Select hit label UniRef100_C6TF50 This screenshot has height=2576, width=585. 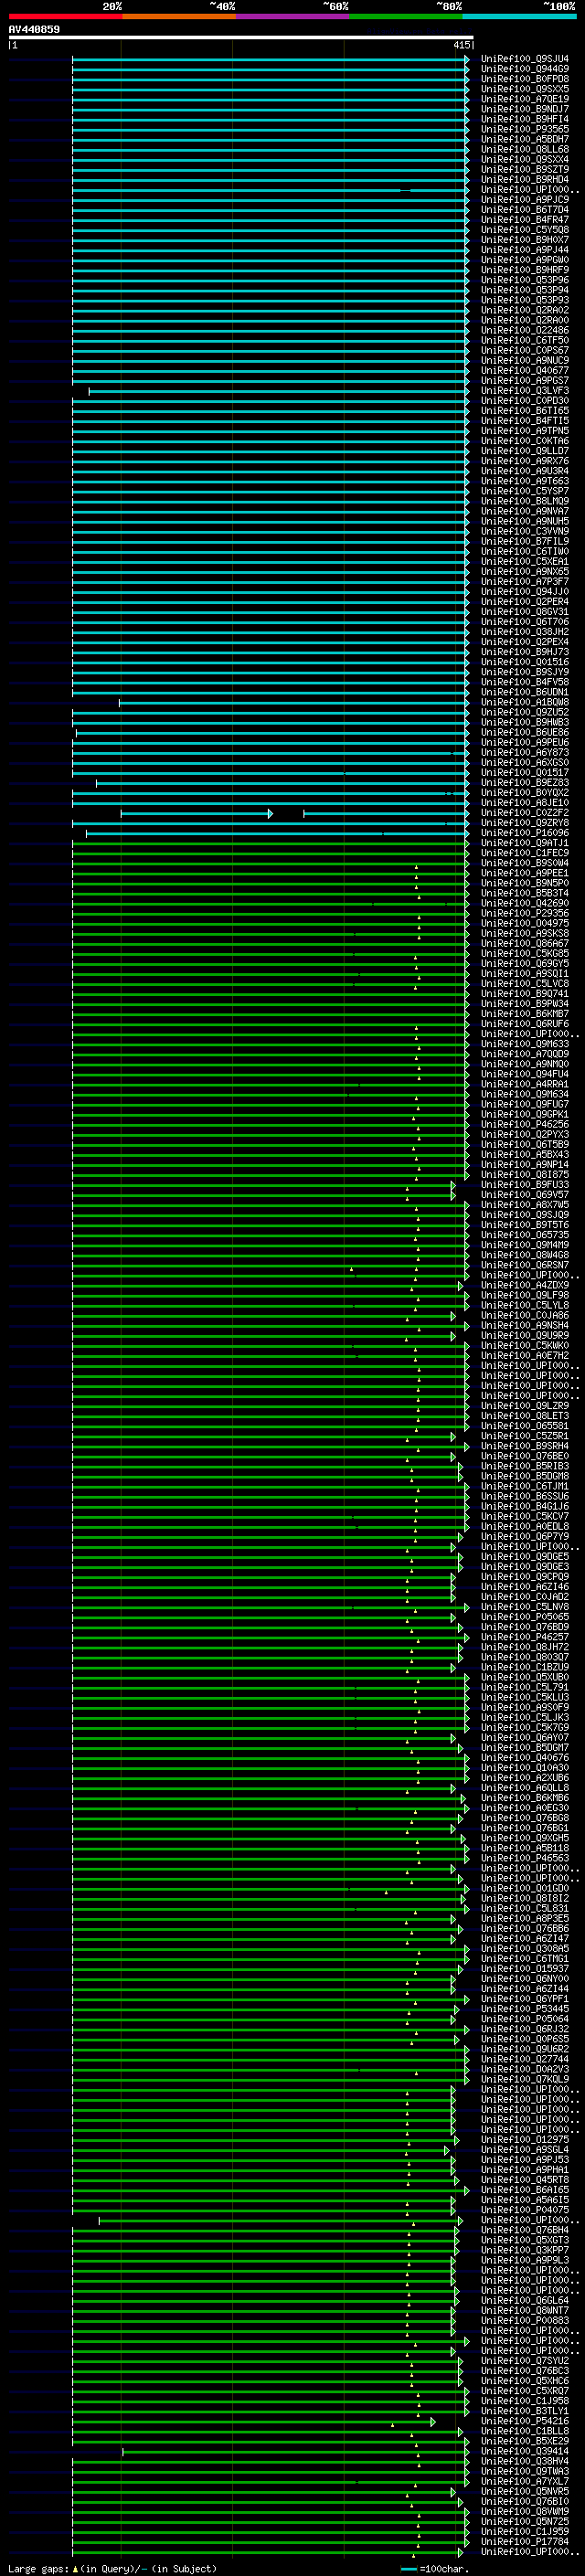pos(525,341)
